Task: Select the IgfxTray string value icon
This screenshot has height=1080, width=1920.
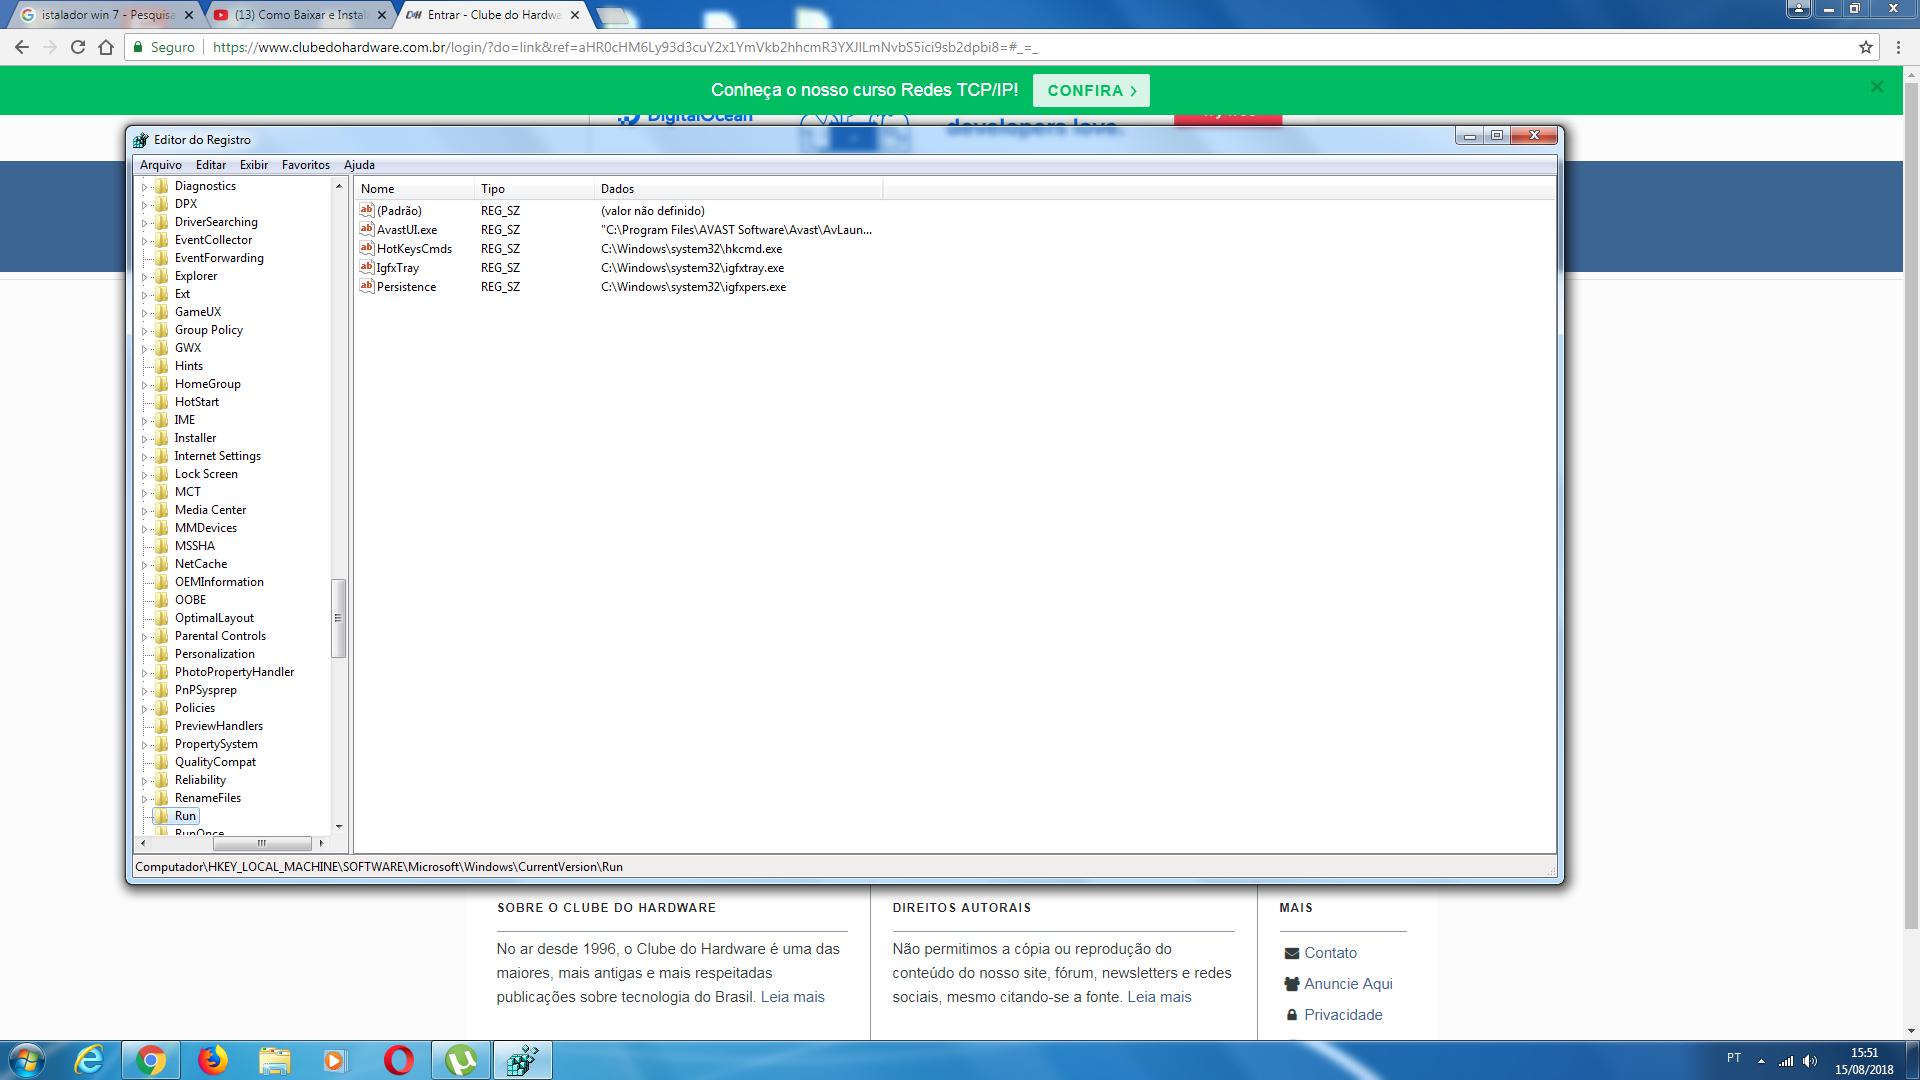Action: pos(367,267)
